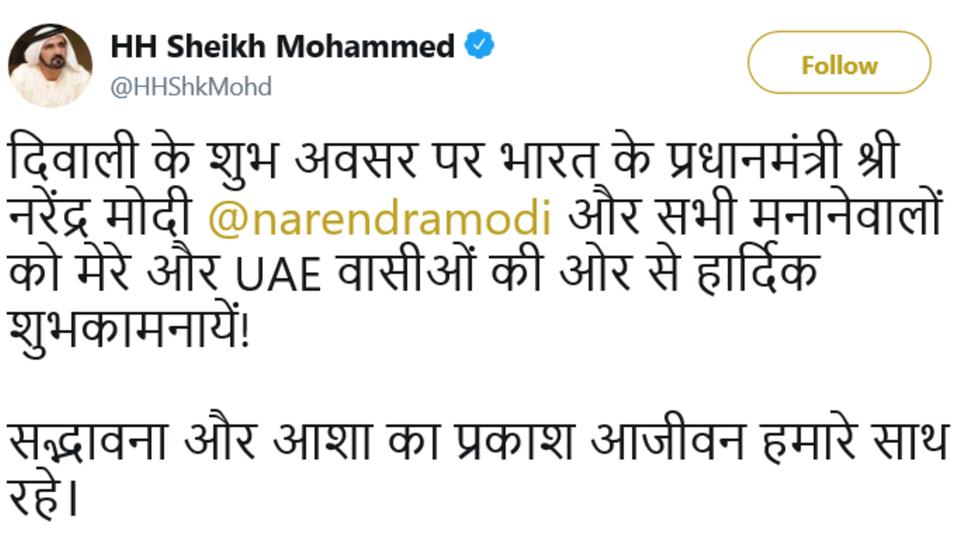
Task: Open HH Sheikh Mohammed's profile picture
Action: click(x=50, y=65)
